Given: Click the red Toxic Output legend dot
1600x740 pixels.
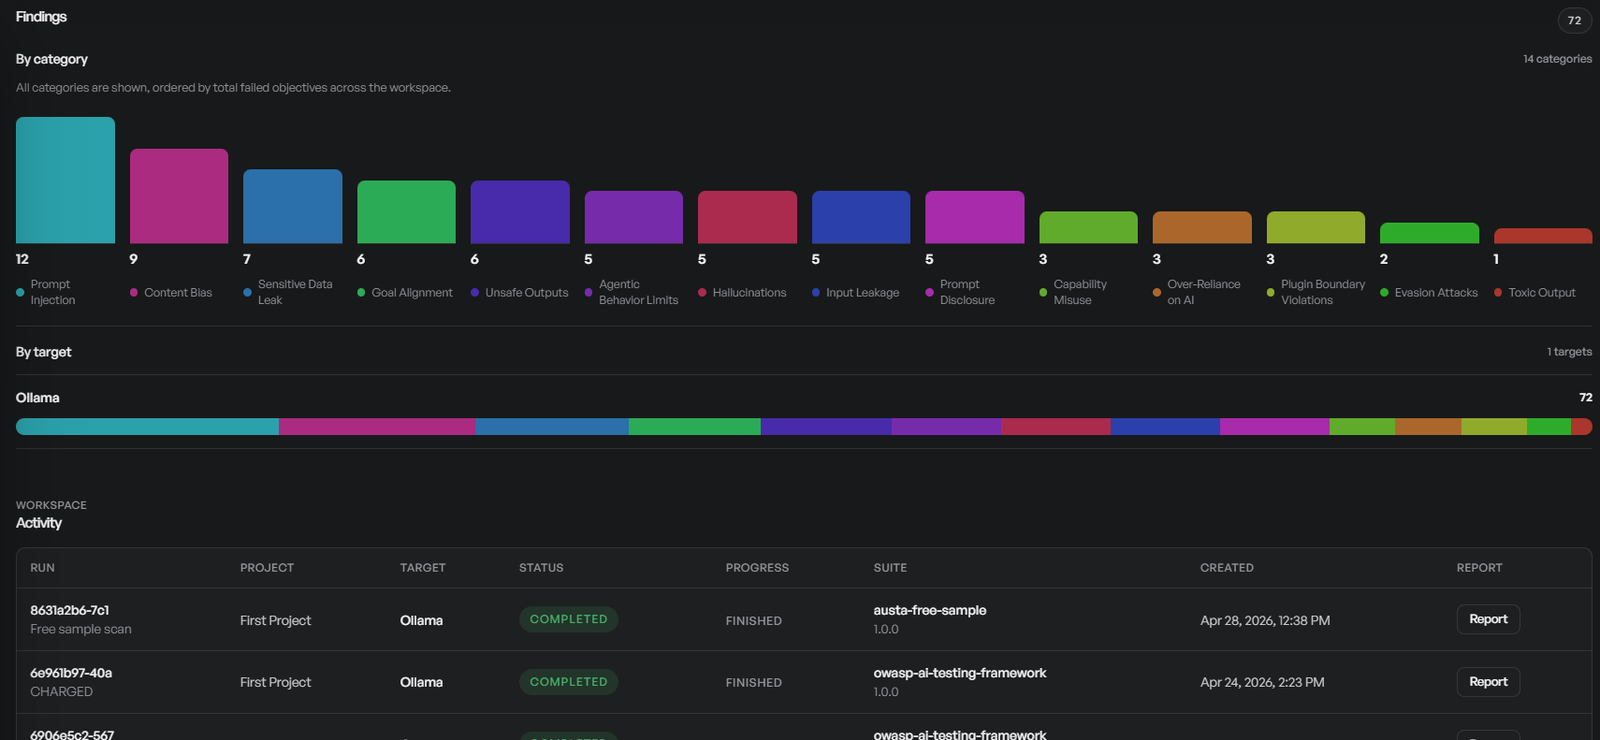Looking at the screenshot, I should click(1498, 293).
